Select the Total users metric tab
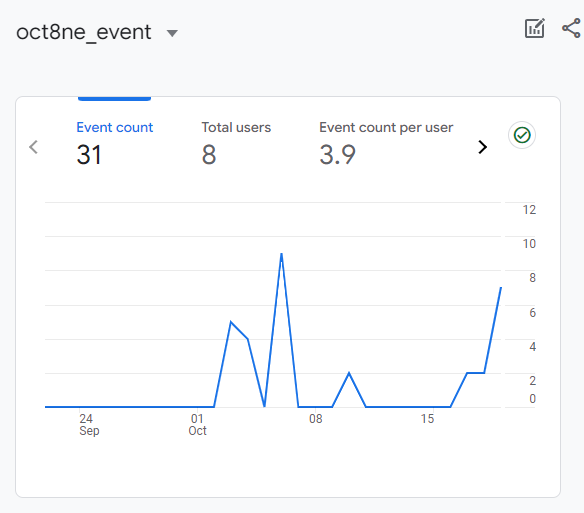This screenshot has width=584, height=513. [236, 127]
